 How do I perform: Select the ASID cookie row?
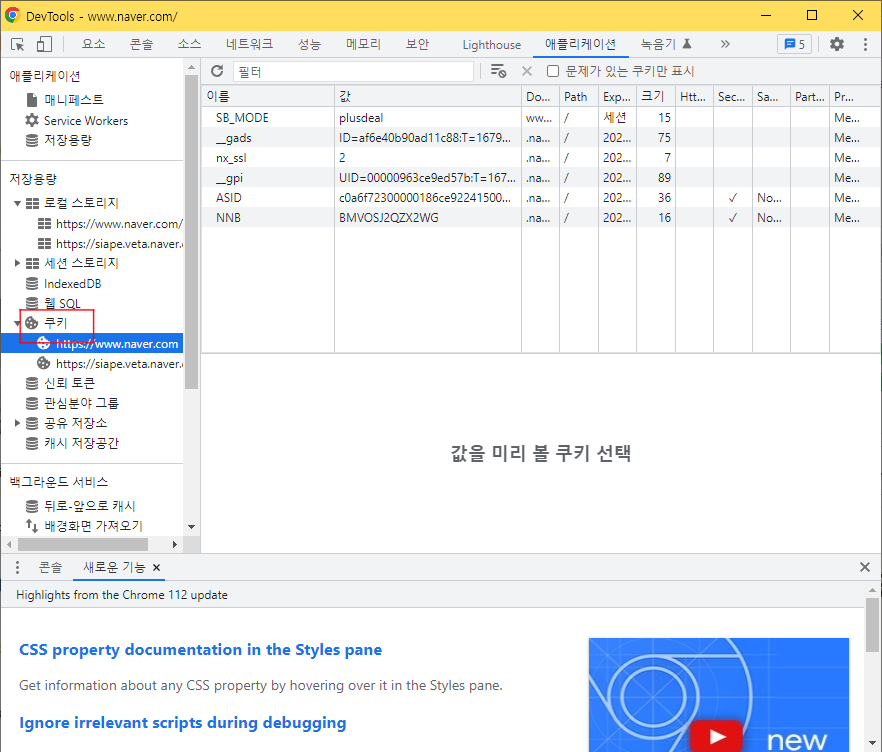[x=541, y=197]
